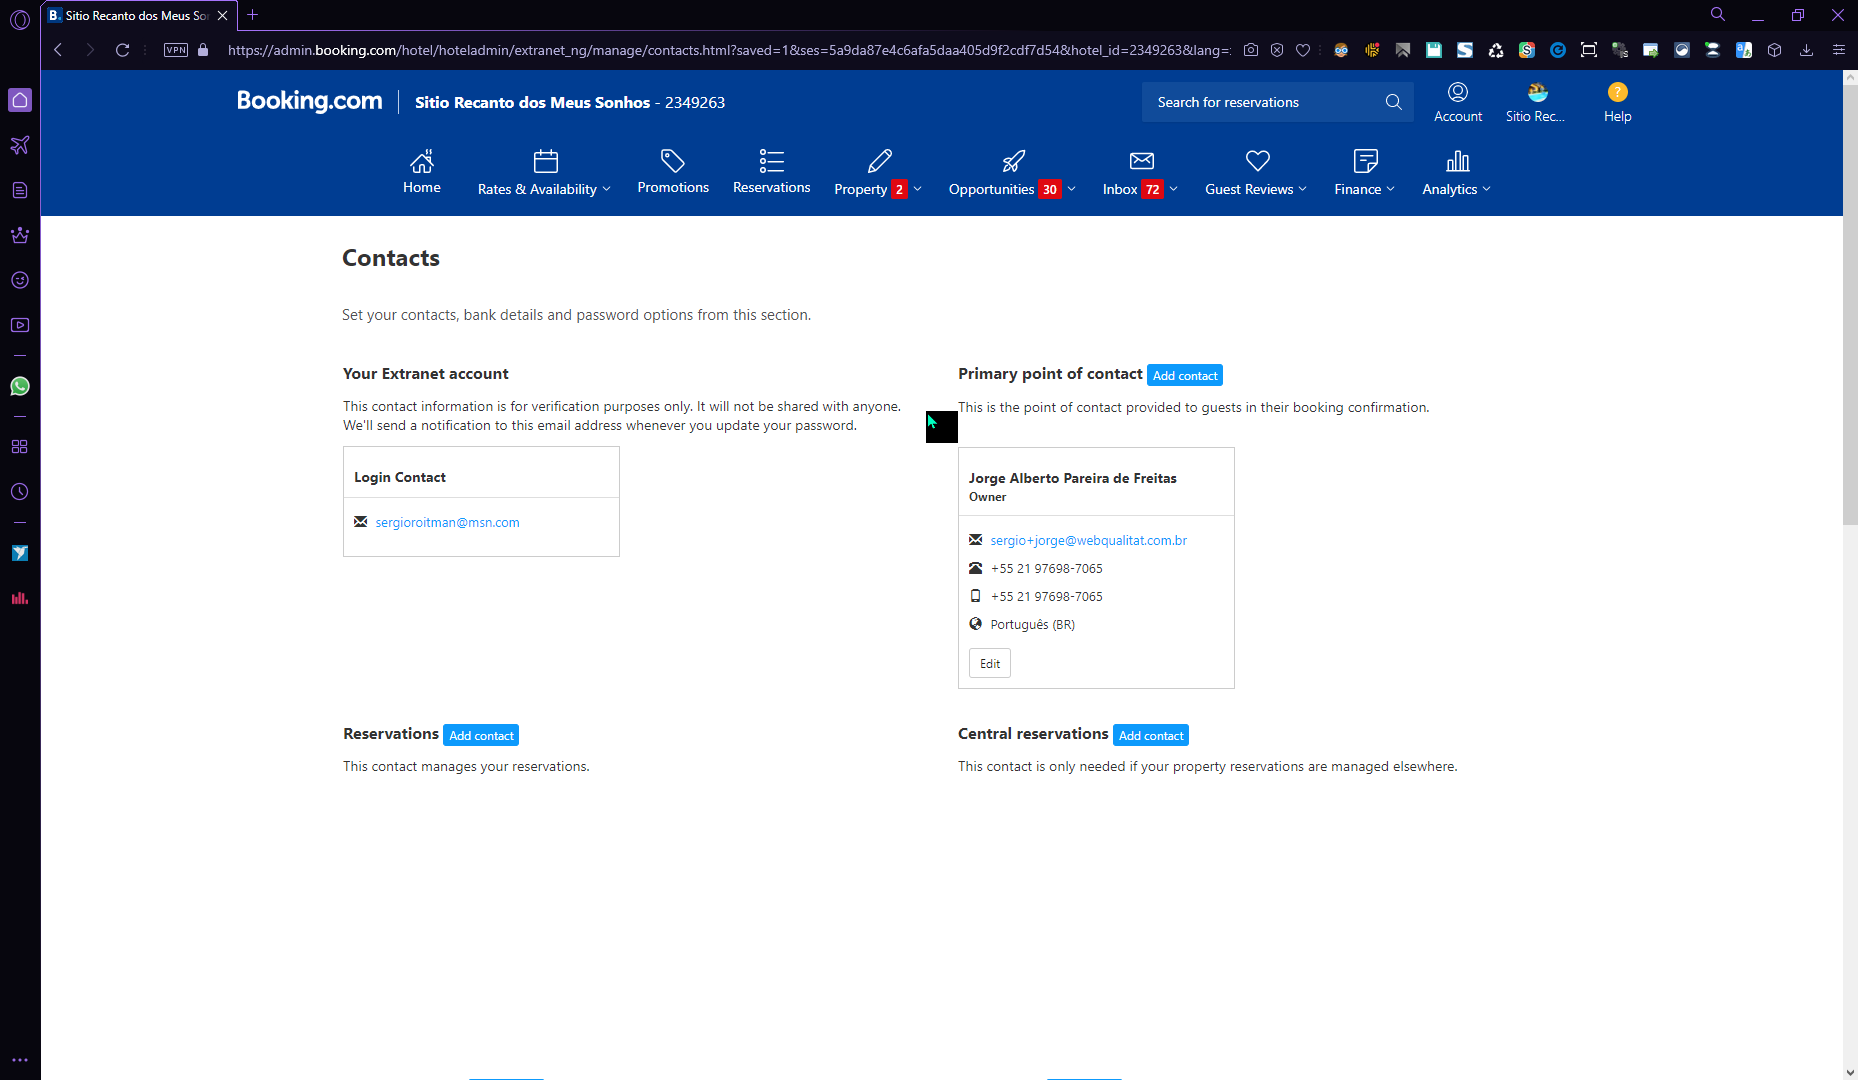Go to the Home section

pyautogui.click(x=422, y=172)
